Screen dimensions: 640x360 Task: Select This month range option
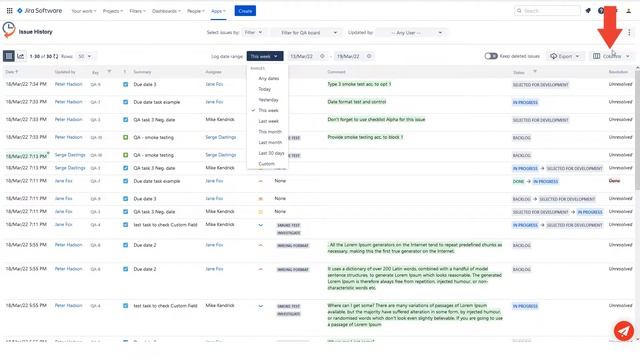pyautogui.click(x=268, y=131)
